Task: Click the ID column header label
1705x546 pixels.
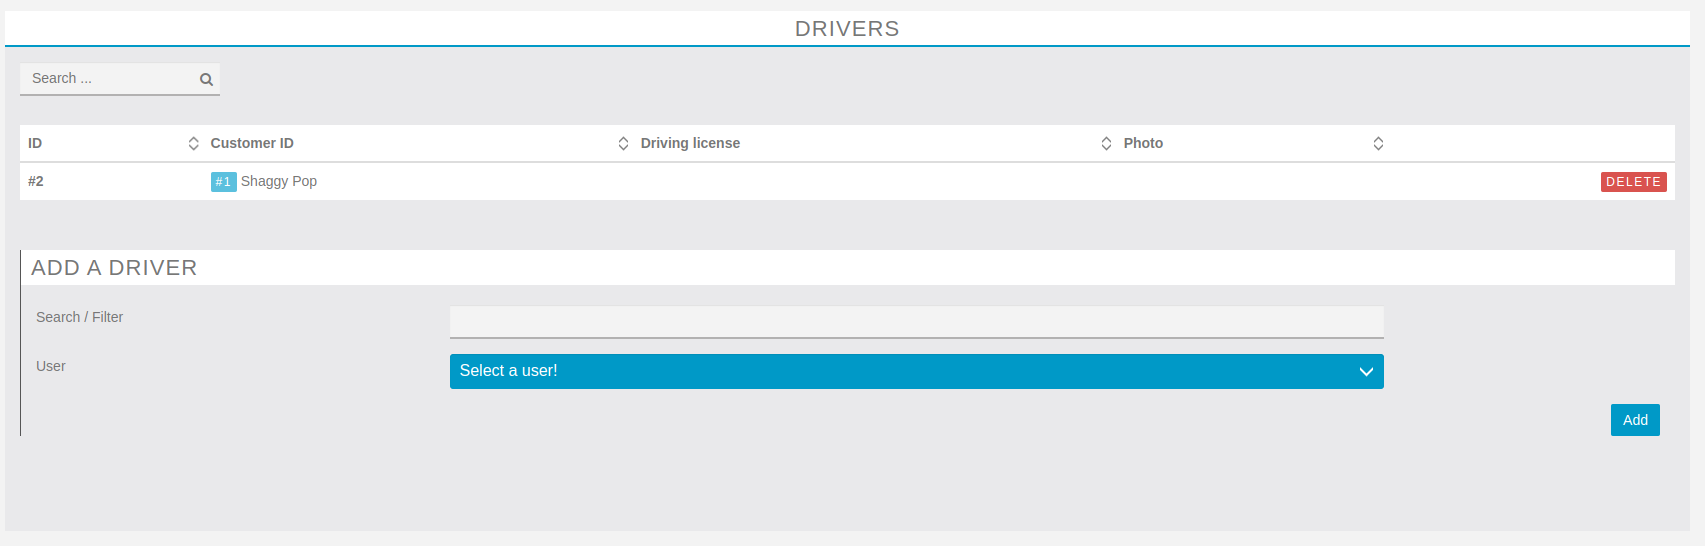Action: coord(35,143)
